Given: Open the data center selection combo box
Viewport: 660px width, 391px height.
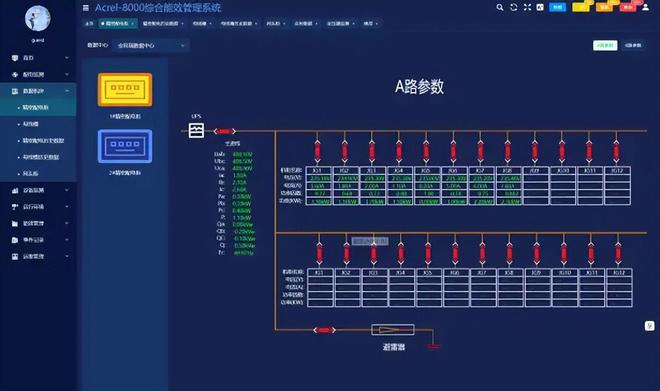Looking at the screenshot, I should pyautogui.click(x=151, y=45).
